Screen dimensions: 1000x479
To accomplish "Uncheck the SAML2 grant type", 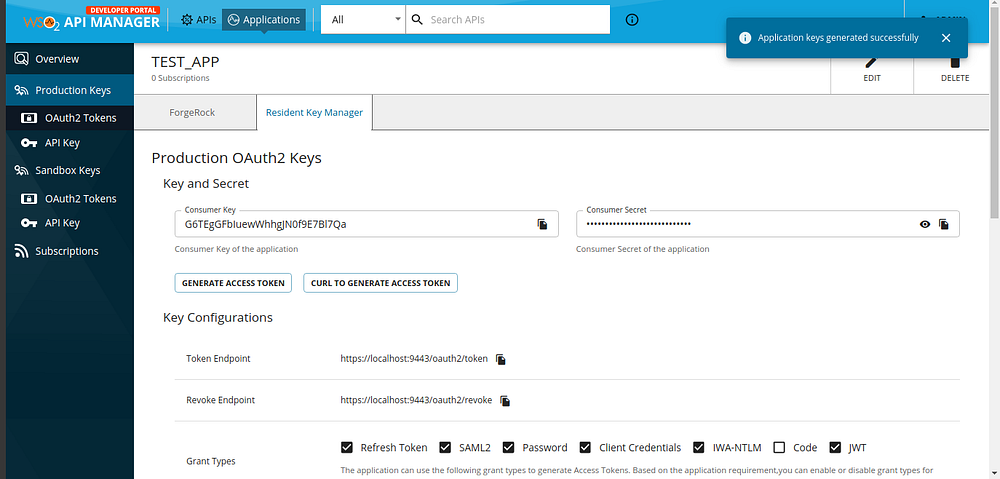I will tap(446, 447).
